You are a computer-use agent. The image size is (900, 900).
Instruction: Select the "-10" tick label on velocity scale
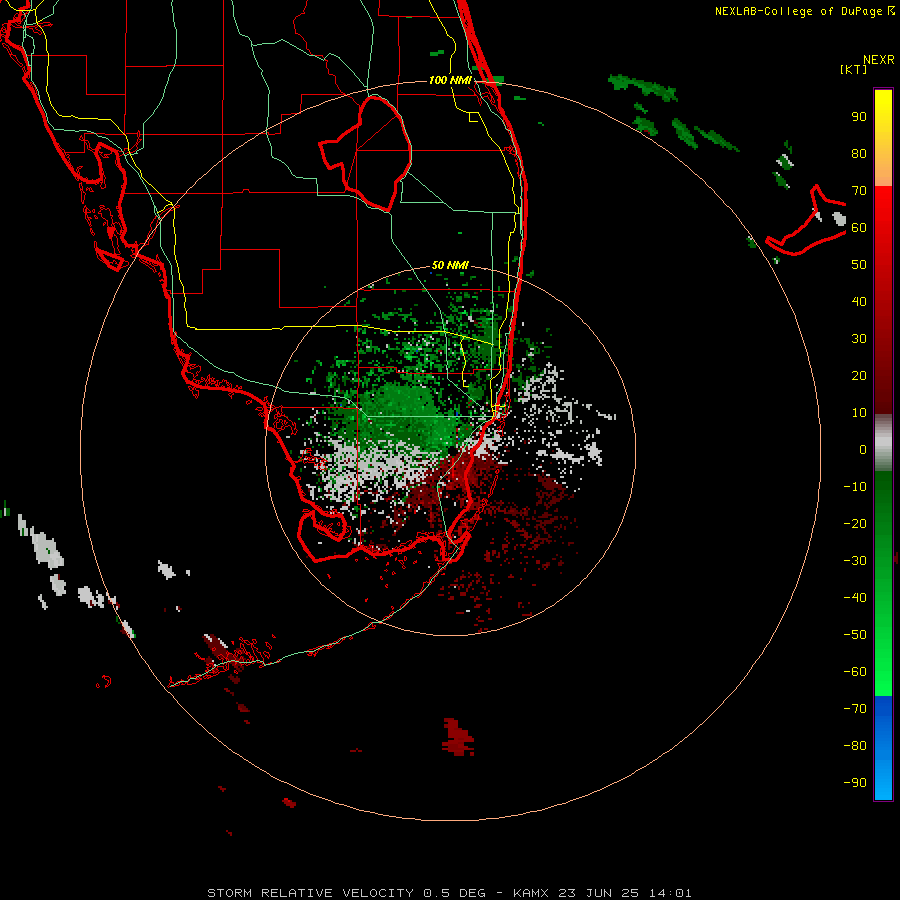855,487
